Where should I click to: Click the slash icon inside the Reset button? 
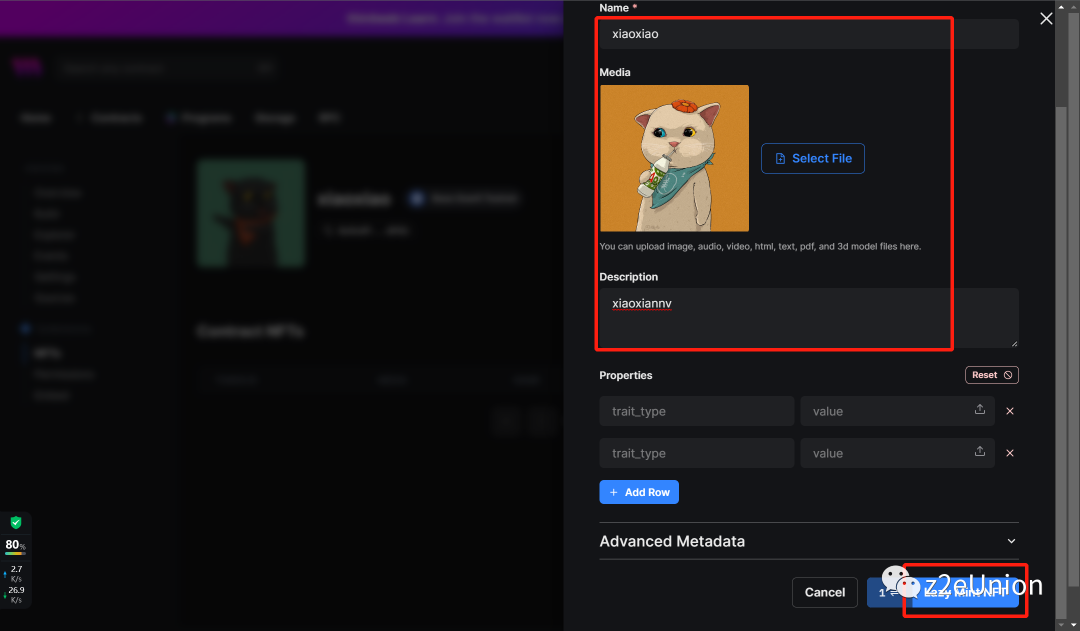click(1005, 374)
